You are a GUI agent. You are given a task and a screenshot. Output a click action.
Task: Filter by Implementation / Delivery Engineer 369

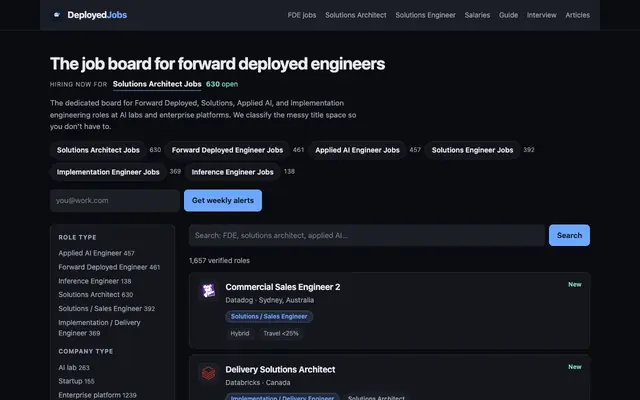tap(99, 328)
